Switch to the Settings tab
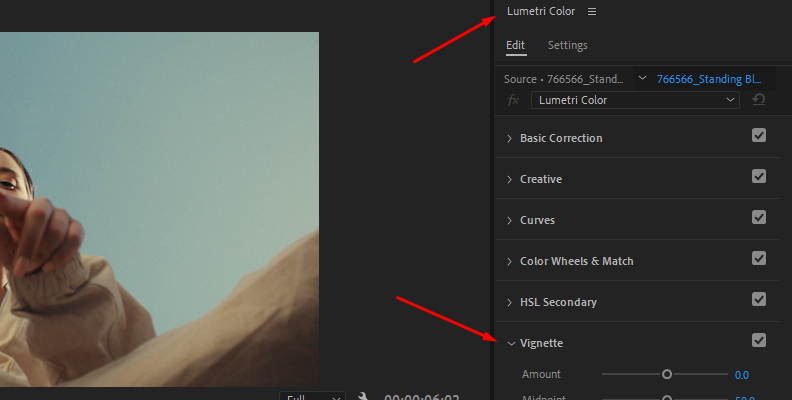This screenshot has width=792, height=400. coord(567,45)
